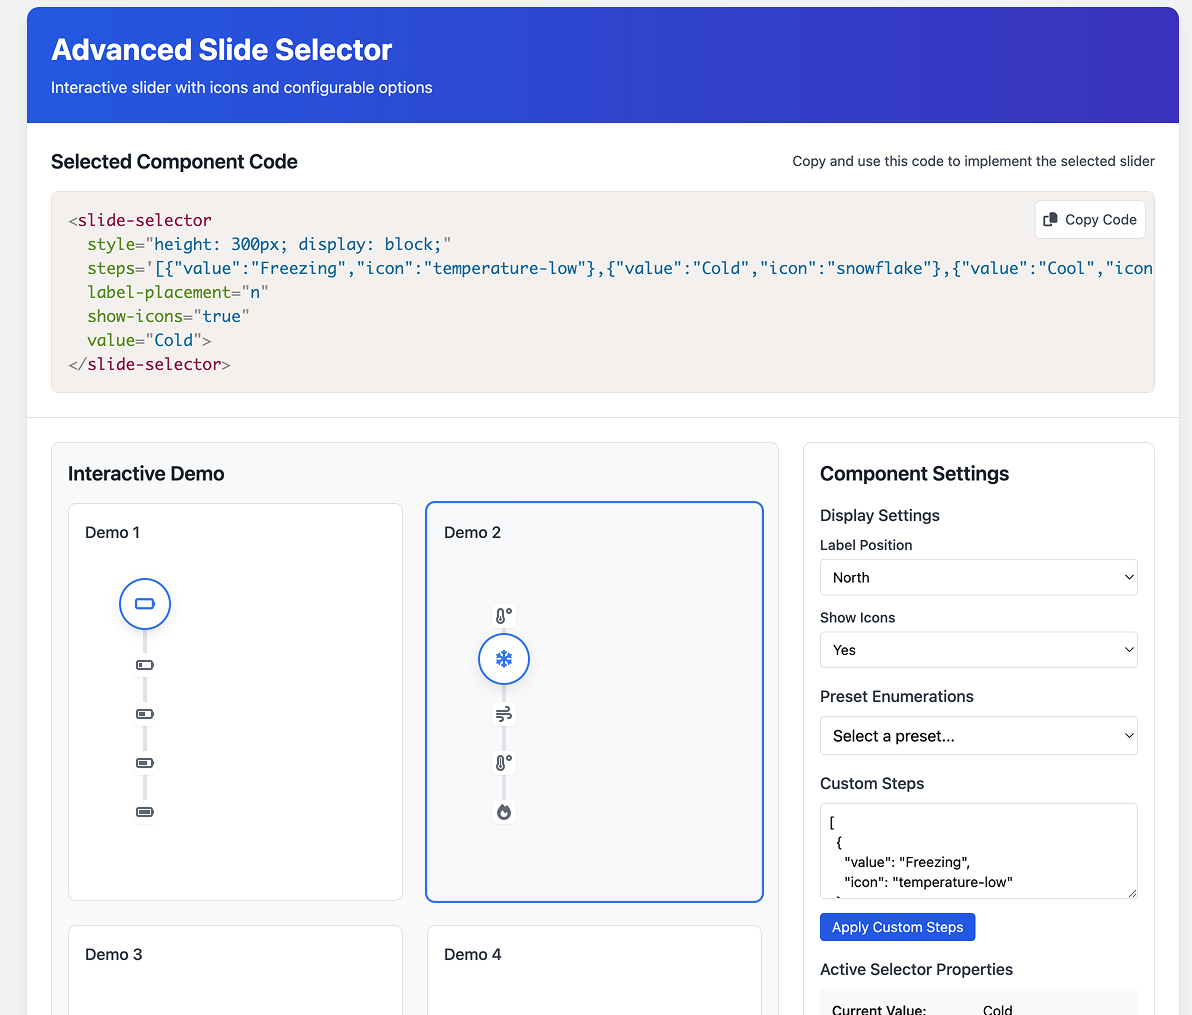
Task: Click the full battery icon in Demo 1
Action: coord(144,812)
